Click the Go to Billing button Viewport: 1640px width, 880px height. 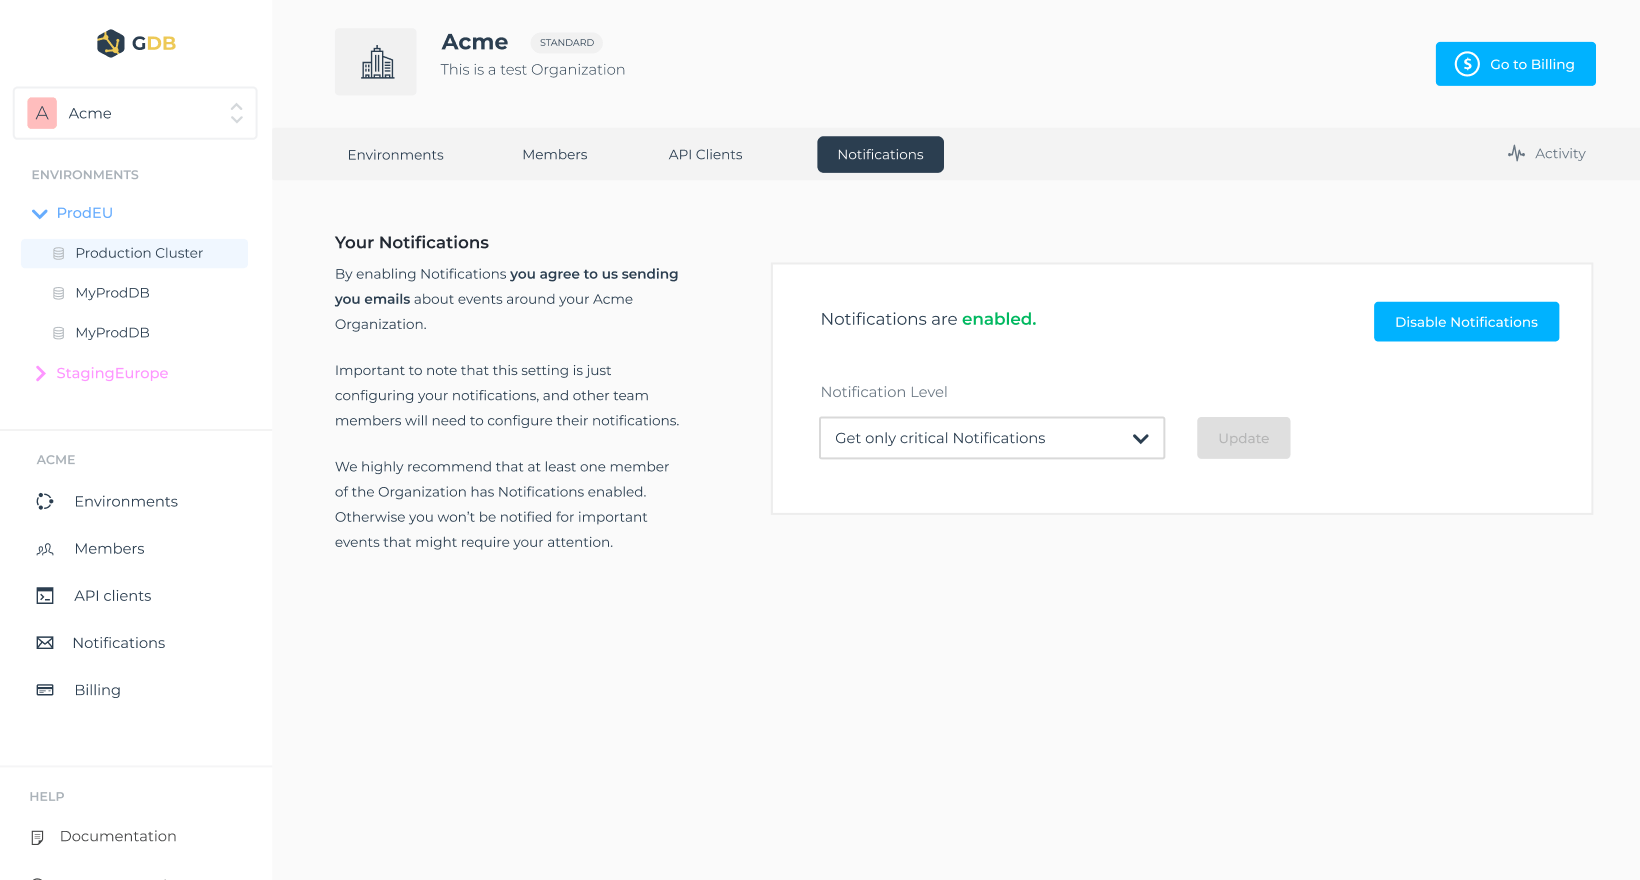[1515, 64]
